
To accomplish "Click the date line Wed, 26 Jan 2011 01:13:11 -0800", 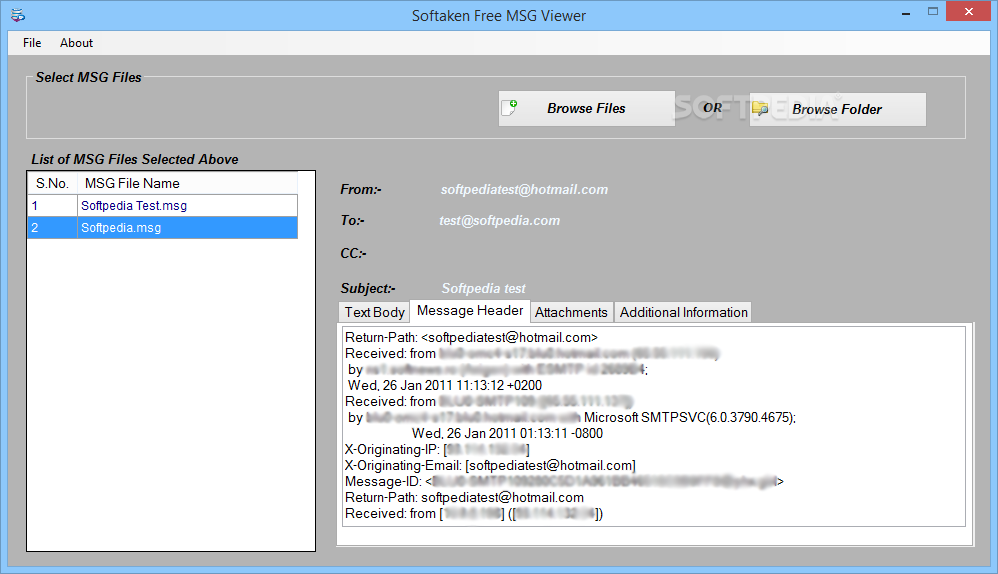I will coord(507,434).
